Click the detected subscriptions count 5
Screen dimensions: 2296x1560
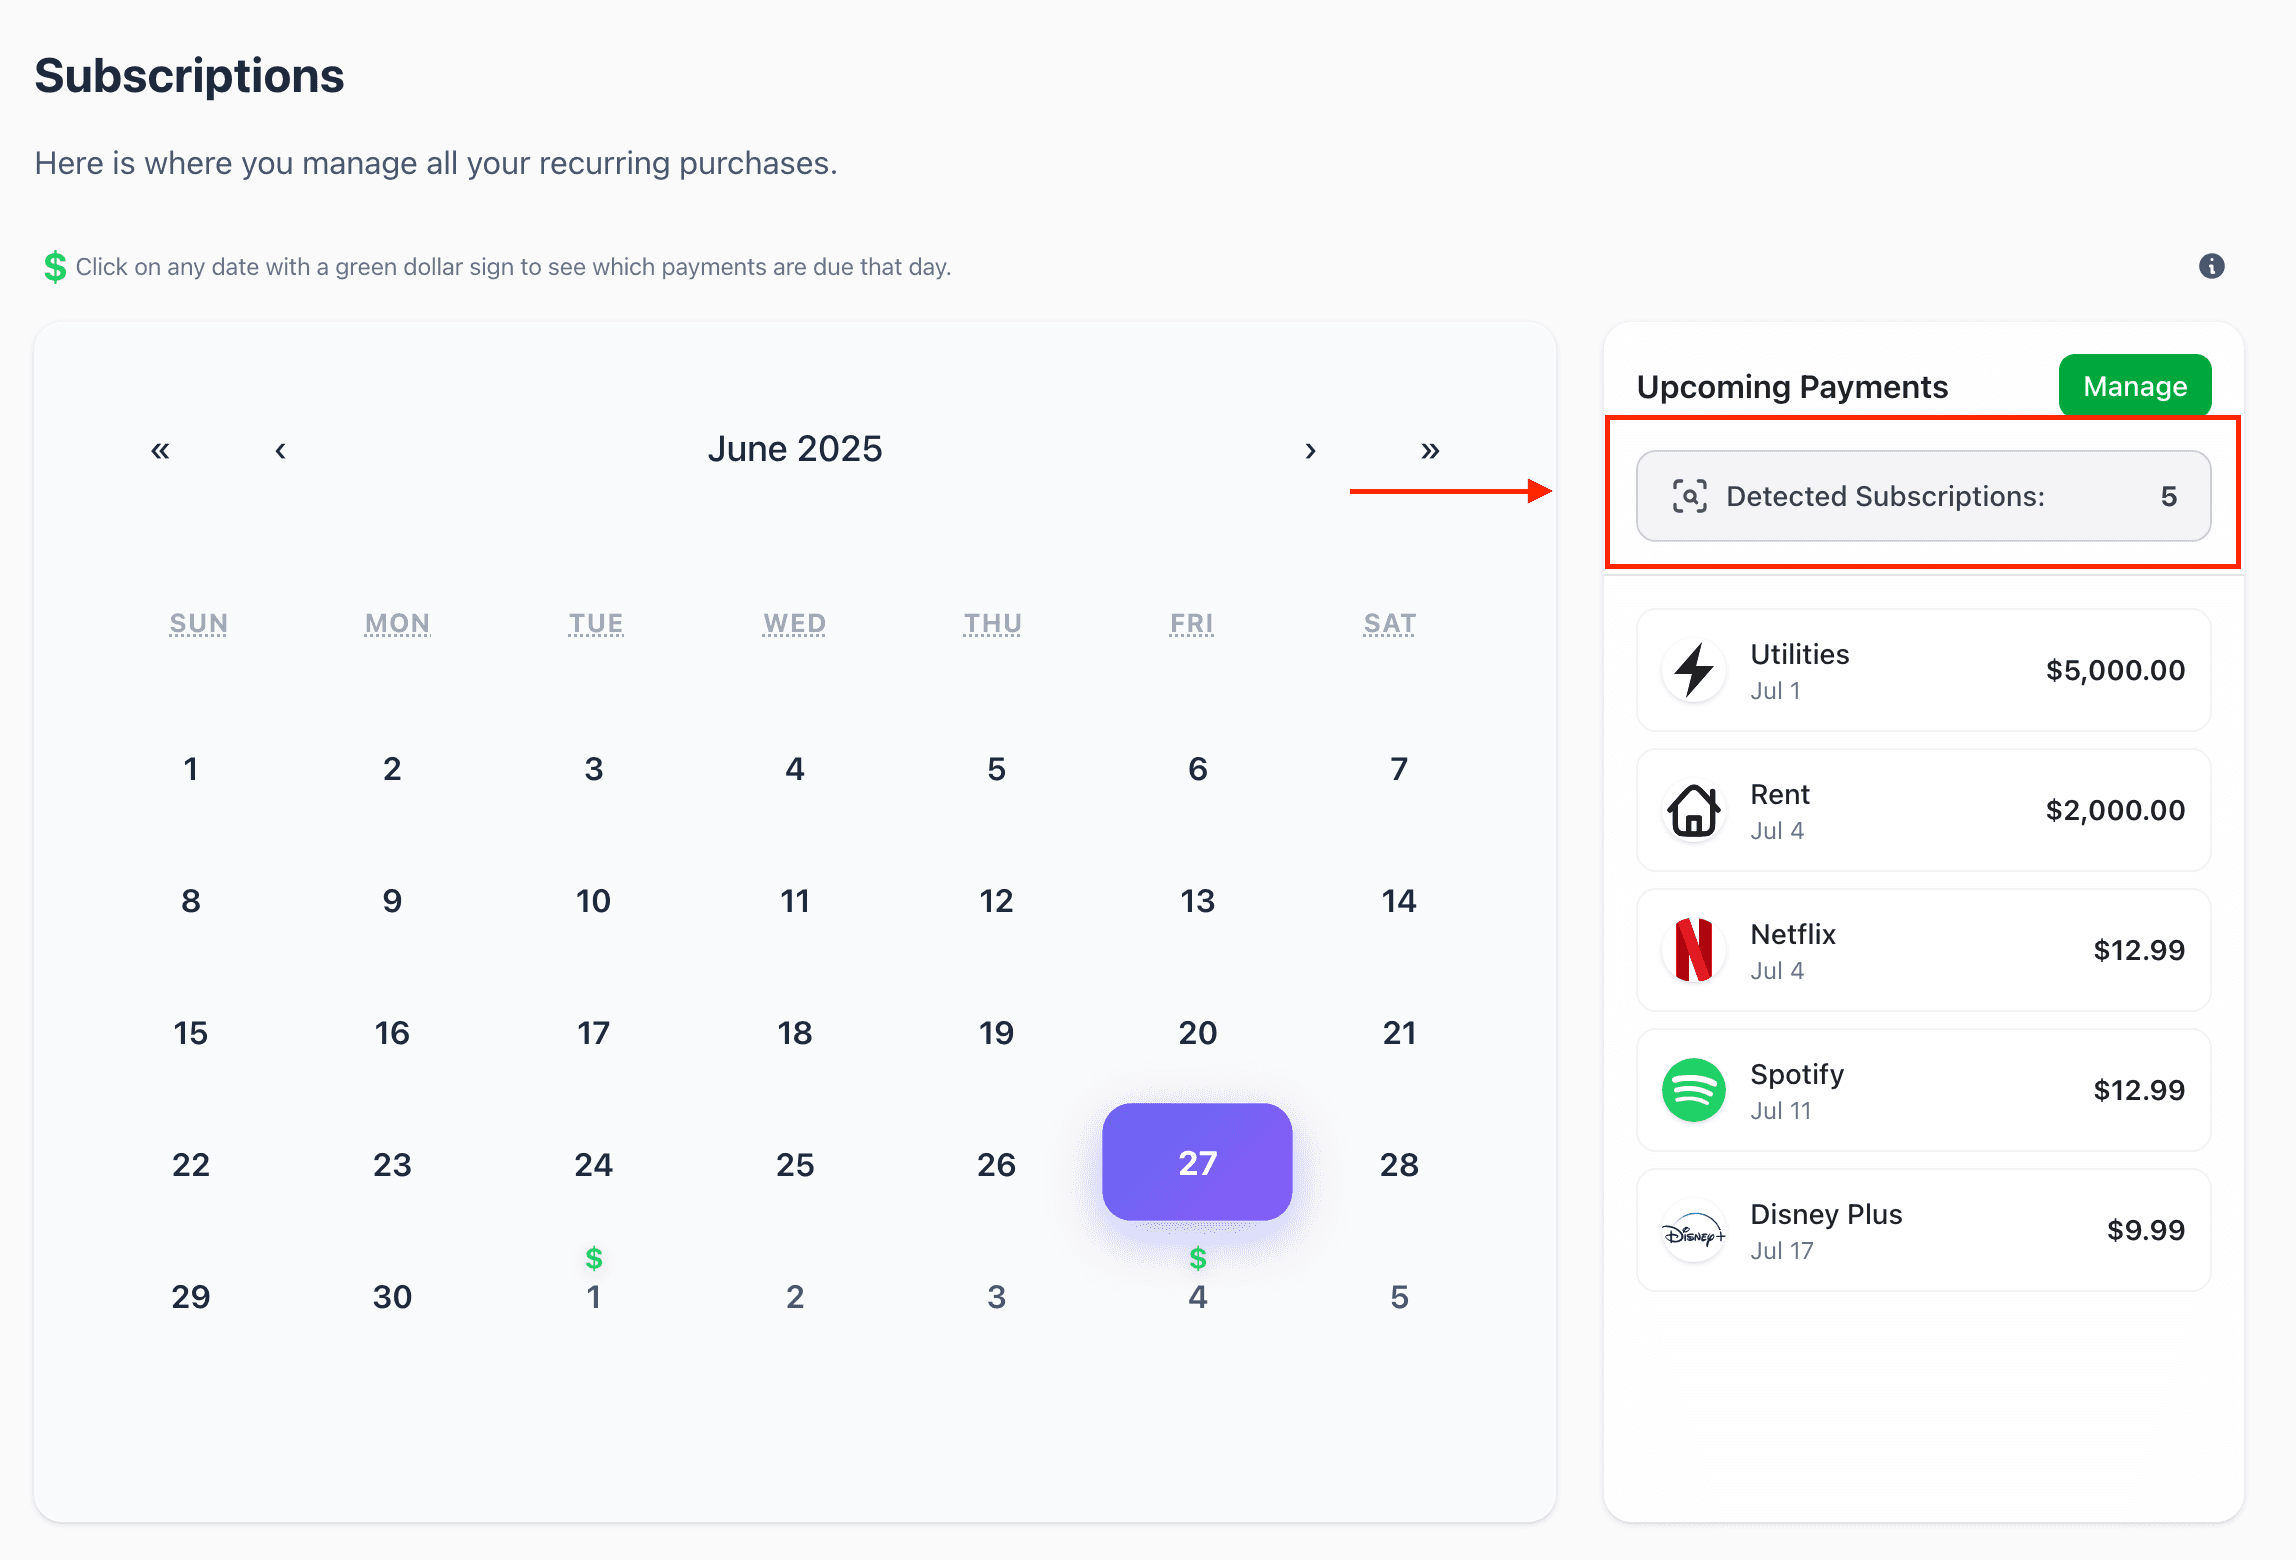click(x=2169, y=496)
